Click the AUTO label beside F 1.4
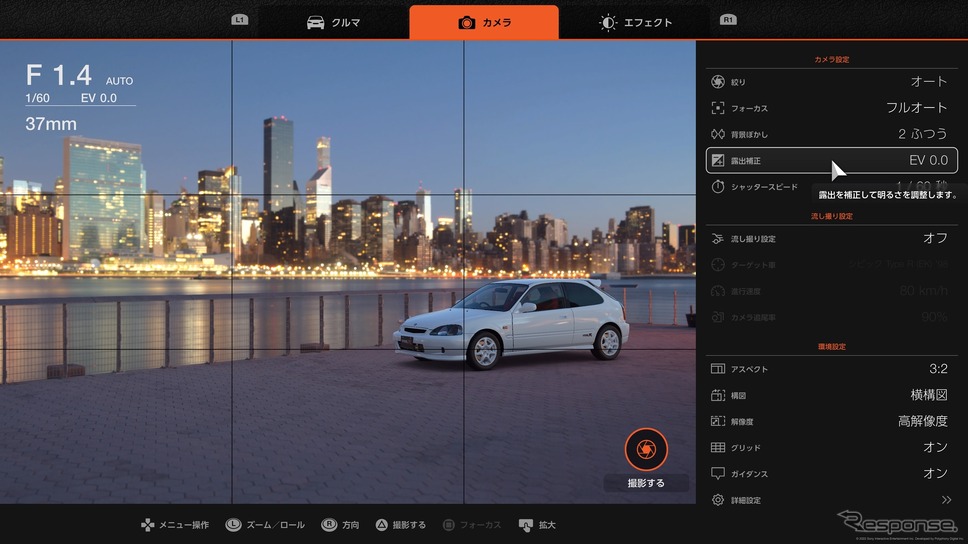Image resolution: width=968 pixels, height=544 pixels. pyautogui.click(x=119, y=81)
